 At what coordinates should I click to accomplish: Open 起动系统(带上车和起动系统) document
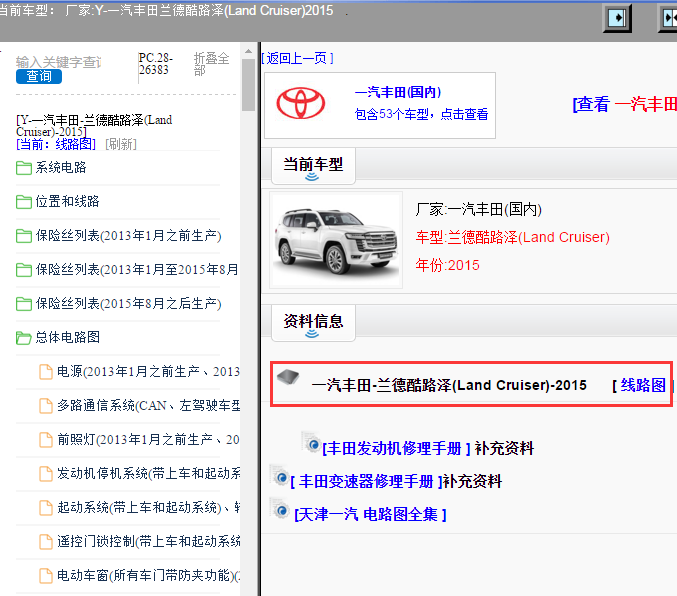[149, 507]
